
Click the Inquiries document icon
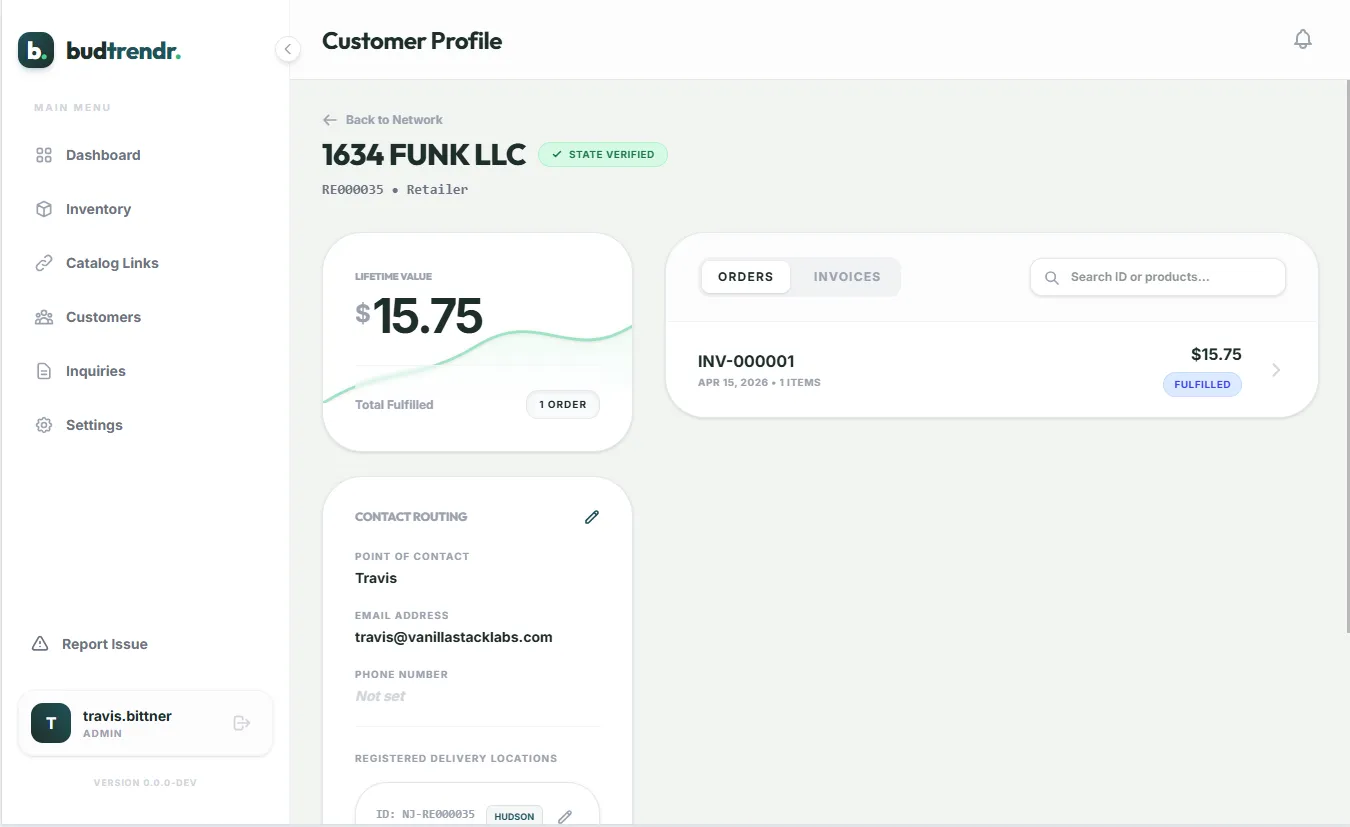pyautogui.click(x=44, y=371)
